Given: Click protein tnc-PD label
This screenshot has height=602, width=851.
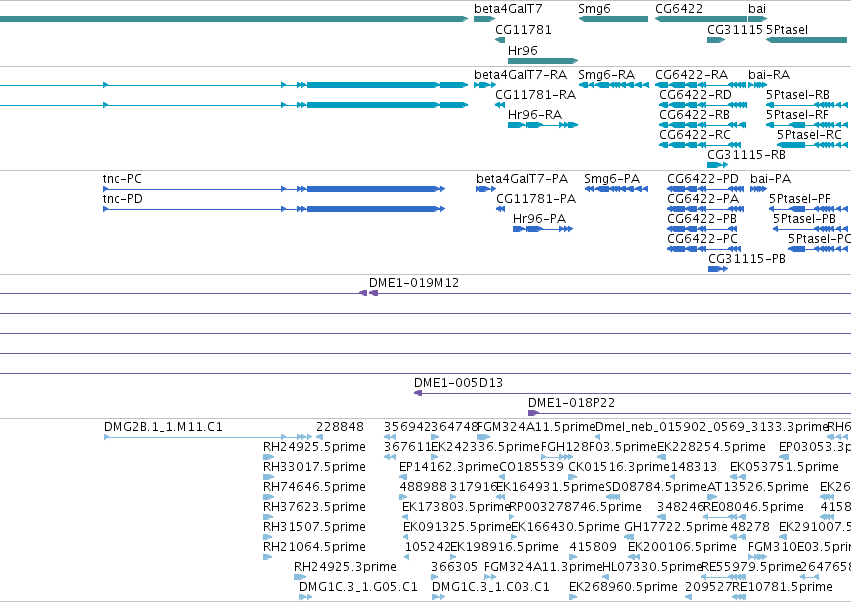Looking at the screenshot, I should [122, 199].
